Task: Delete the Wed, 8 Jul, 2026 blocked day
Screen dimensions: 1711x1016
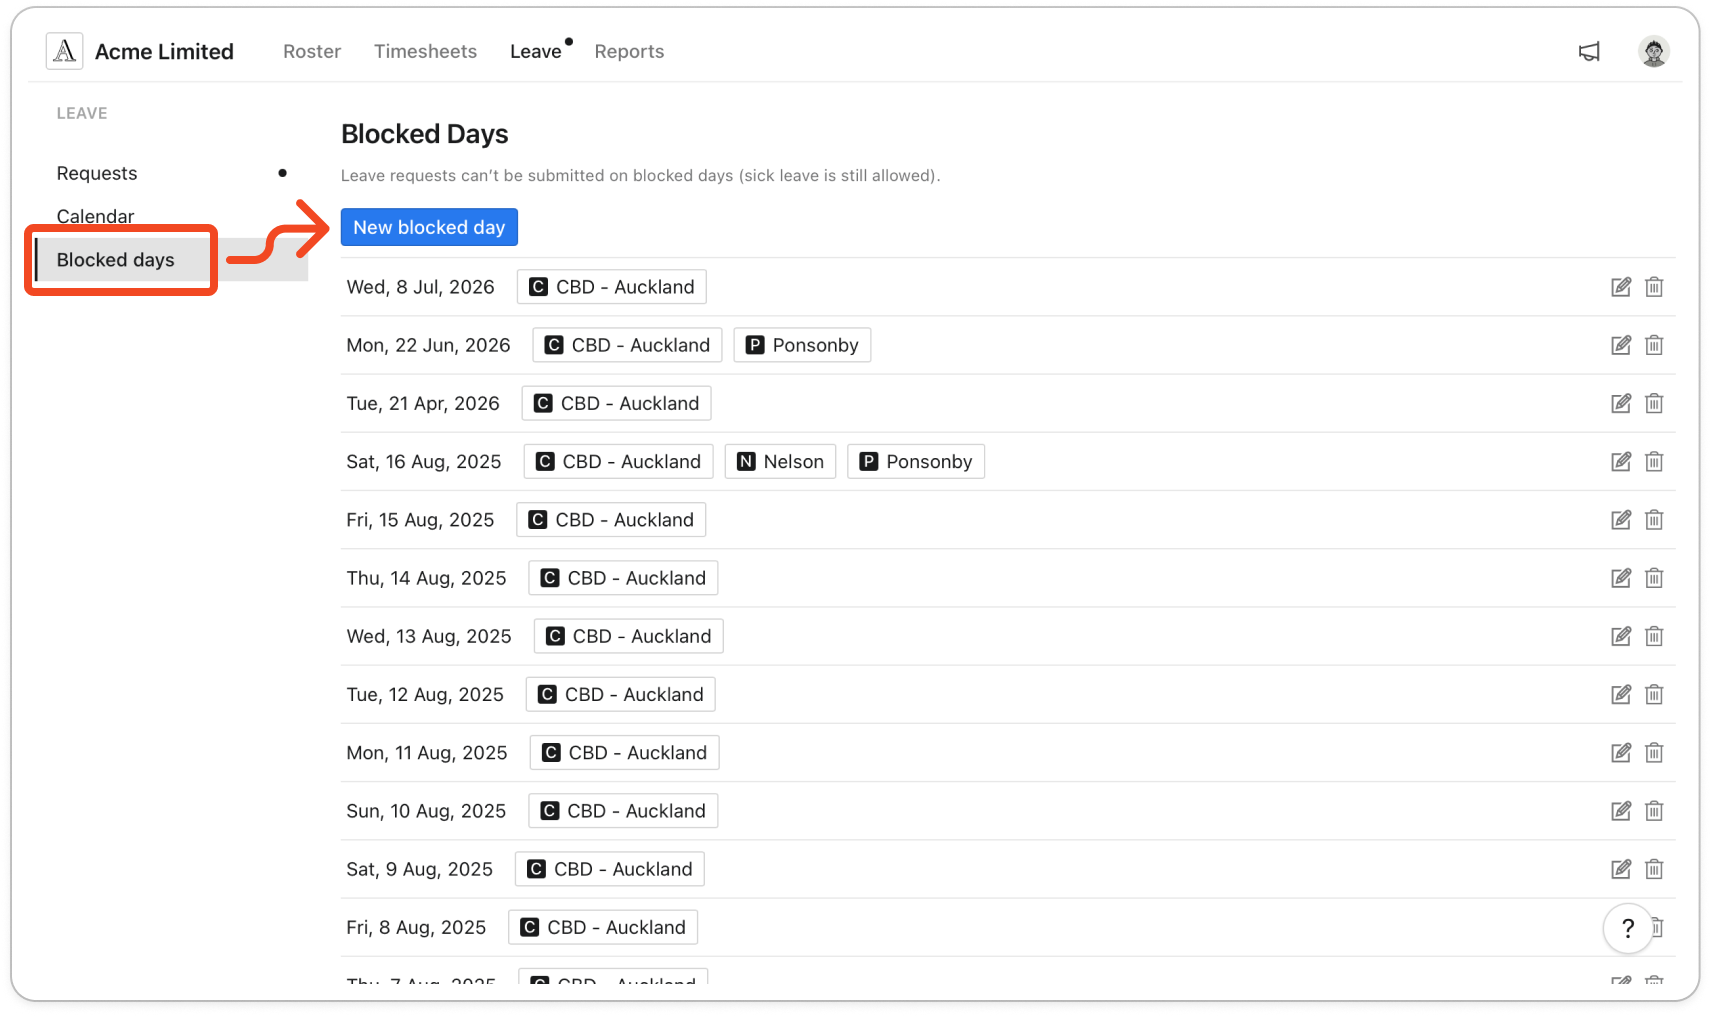Action: point(1654,287)
